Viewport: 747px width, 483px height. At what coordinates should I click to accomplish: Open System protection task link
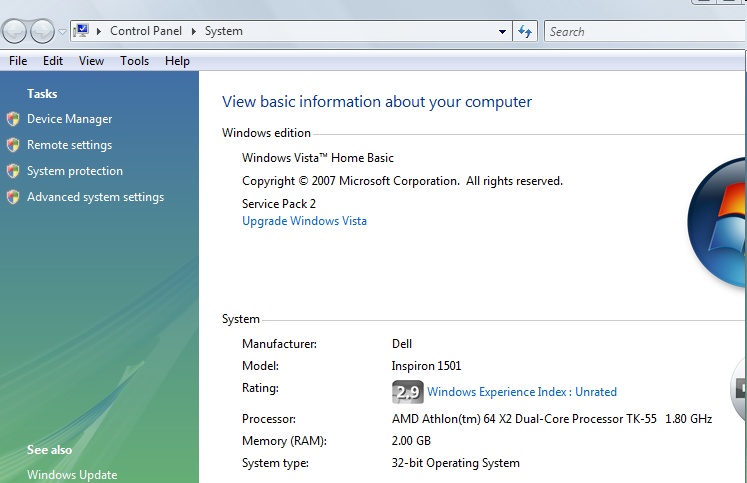tap(75, 171)
